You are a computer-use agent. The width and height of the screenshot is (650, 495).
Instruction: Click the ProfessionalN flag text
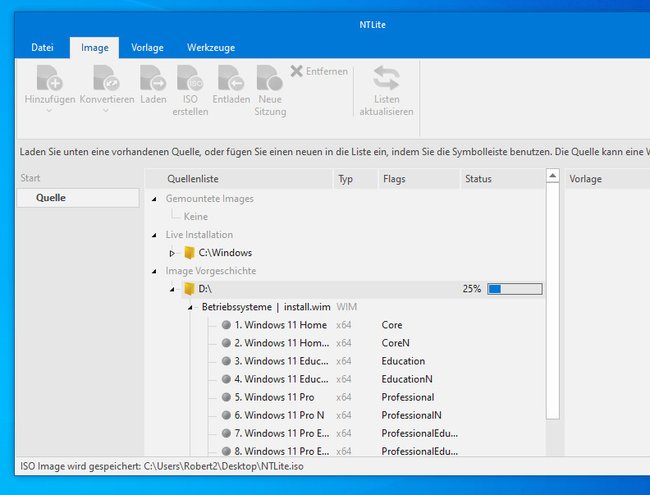click(411, 415)
